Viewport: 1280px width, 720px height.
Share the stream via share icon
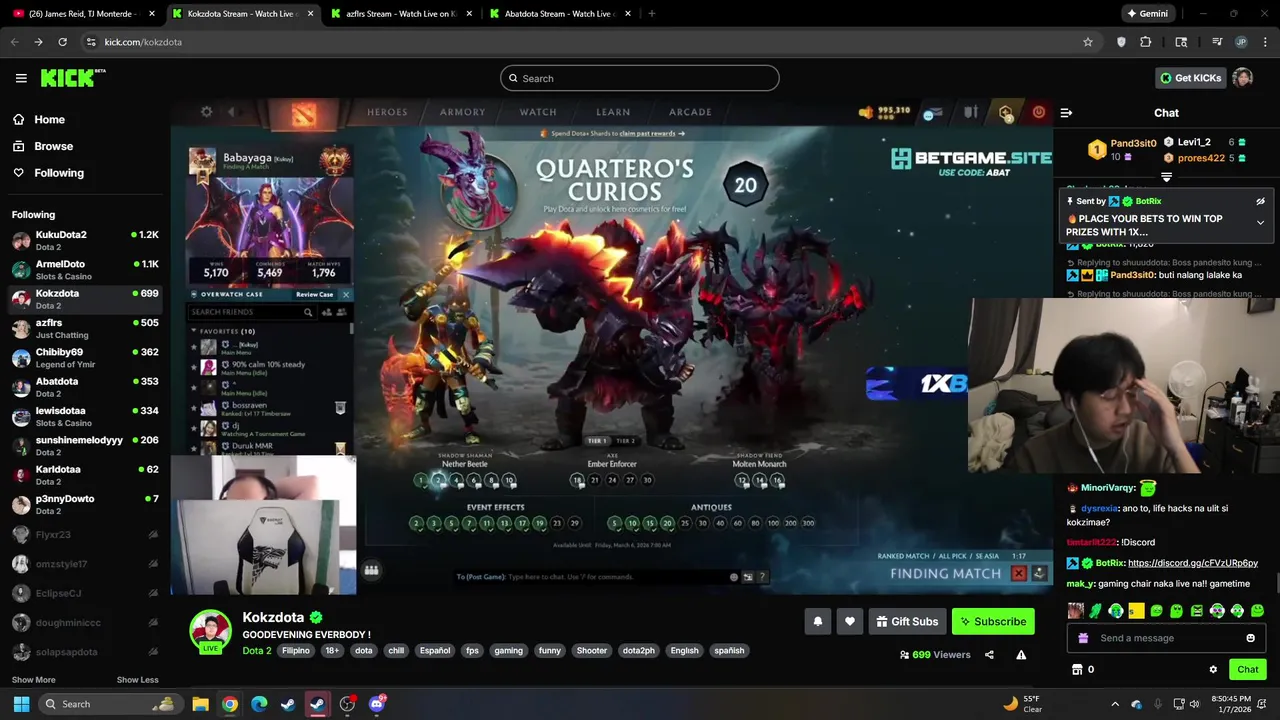point(989,655)
